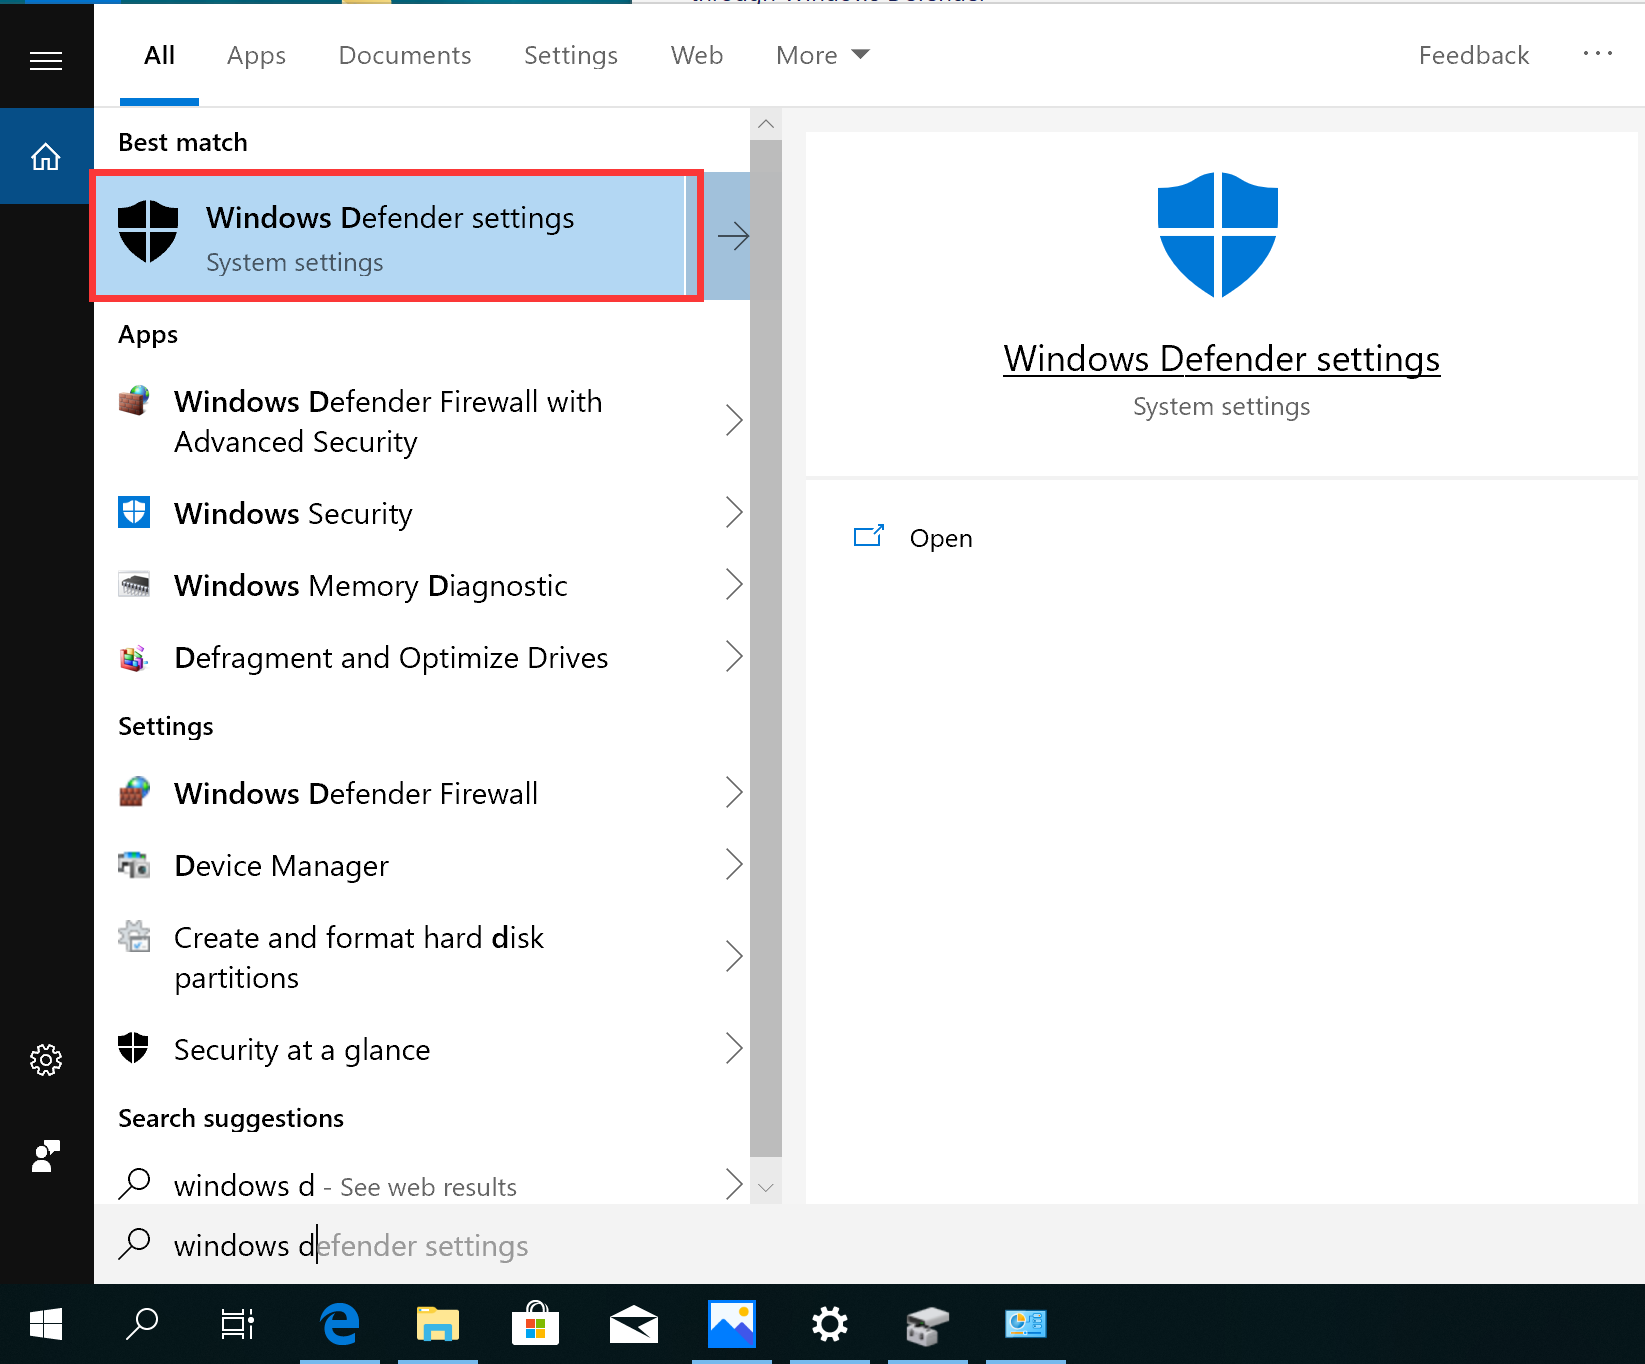This screenshot has height=1364, width=1645.
Task: Expand the Windows Defender Firewall result
Action: coord(735,792)
